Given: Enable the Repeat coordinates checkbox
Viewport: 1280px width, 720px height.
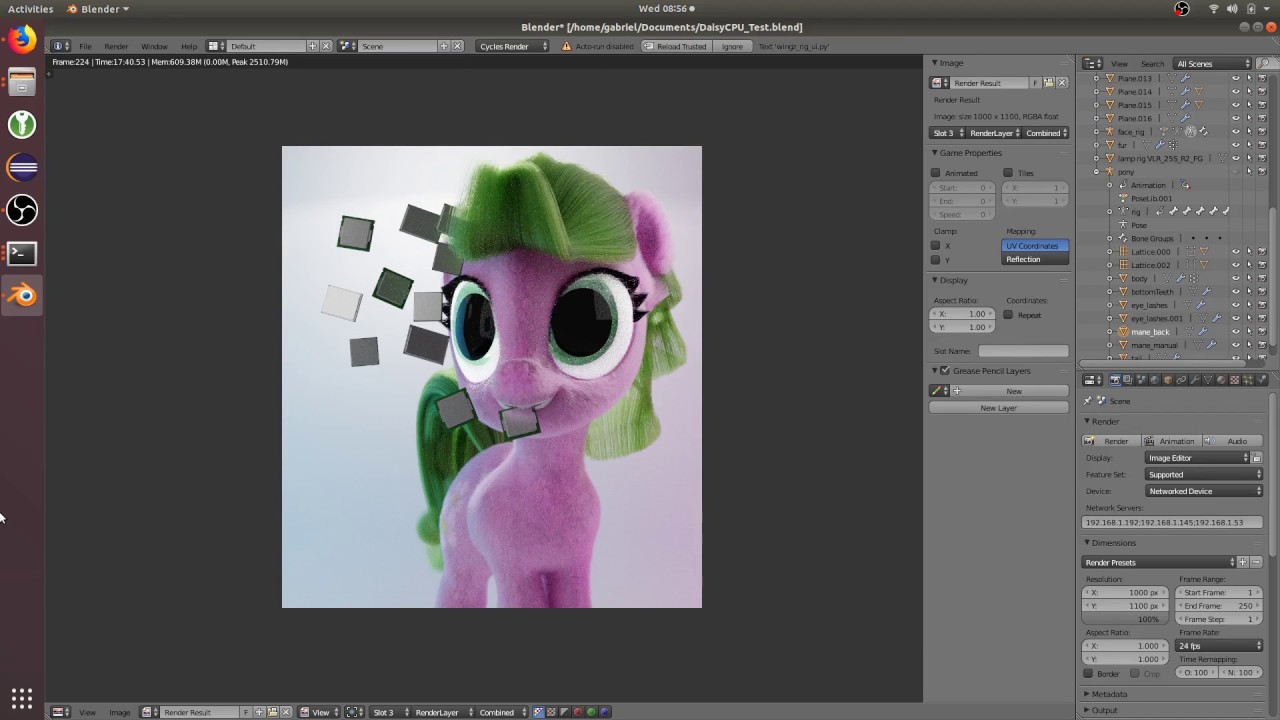Looking at the screenshot, I should 1008,315.
